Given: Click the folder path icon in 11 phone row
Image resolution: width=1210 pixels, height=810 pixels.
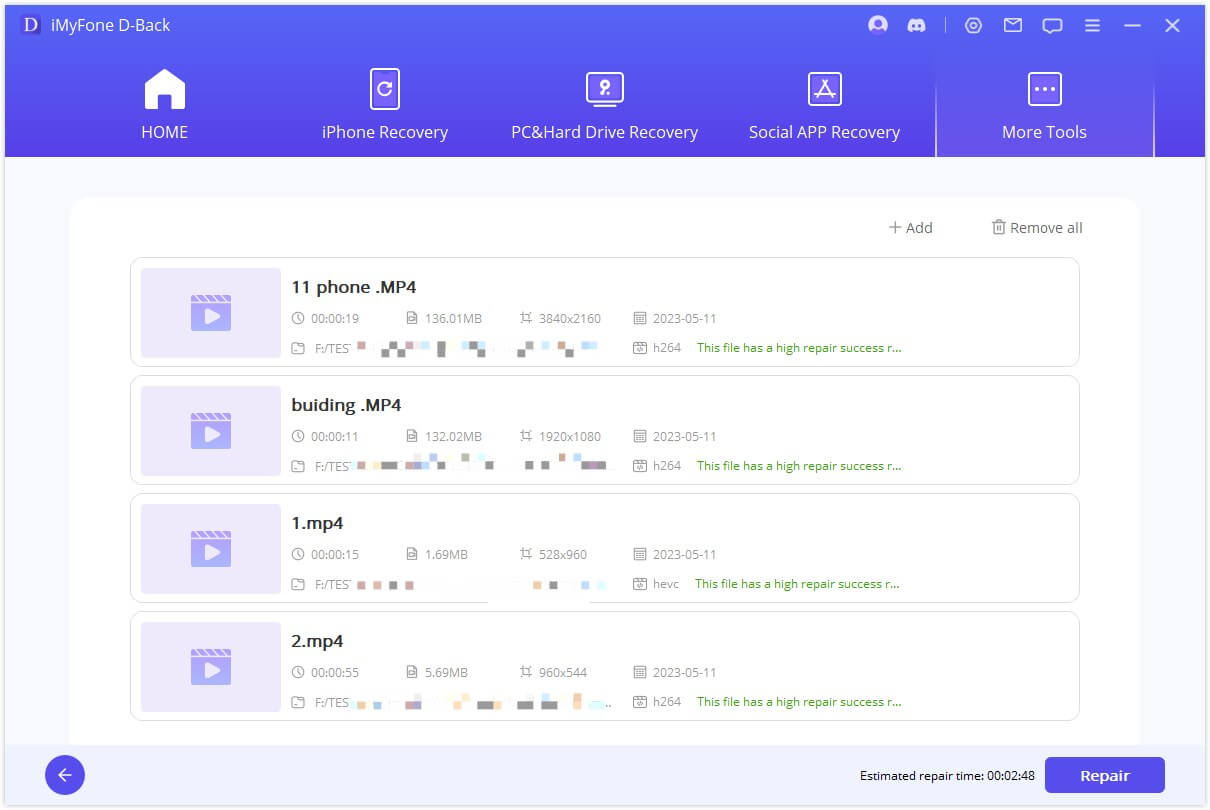Looking at the screenshot, I should tap(297, 348).
